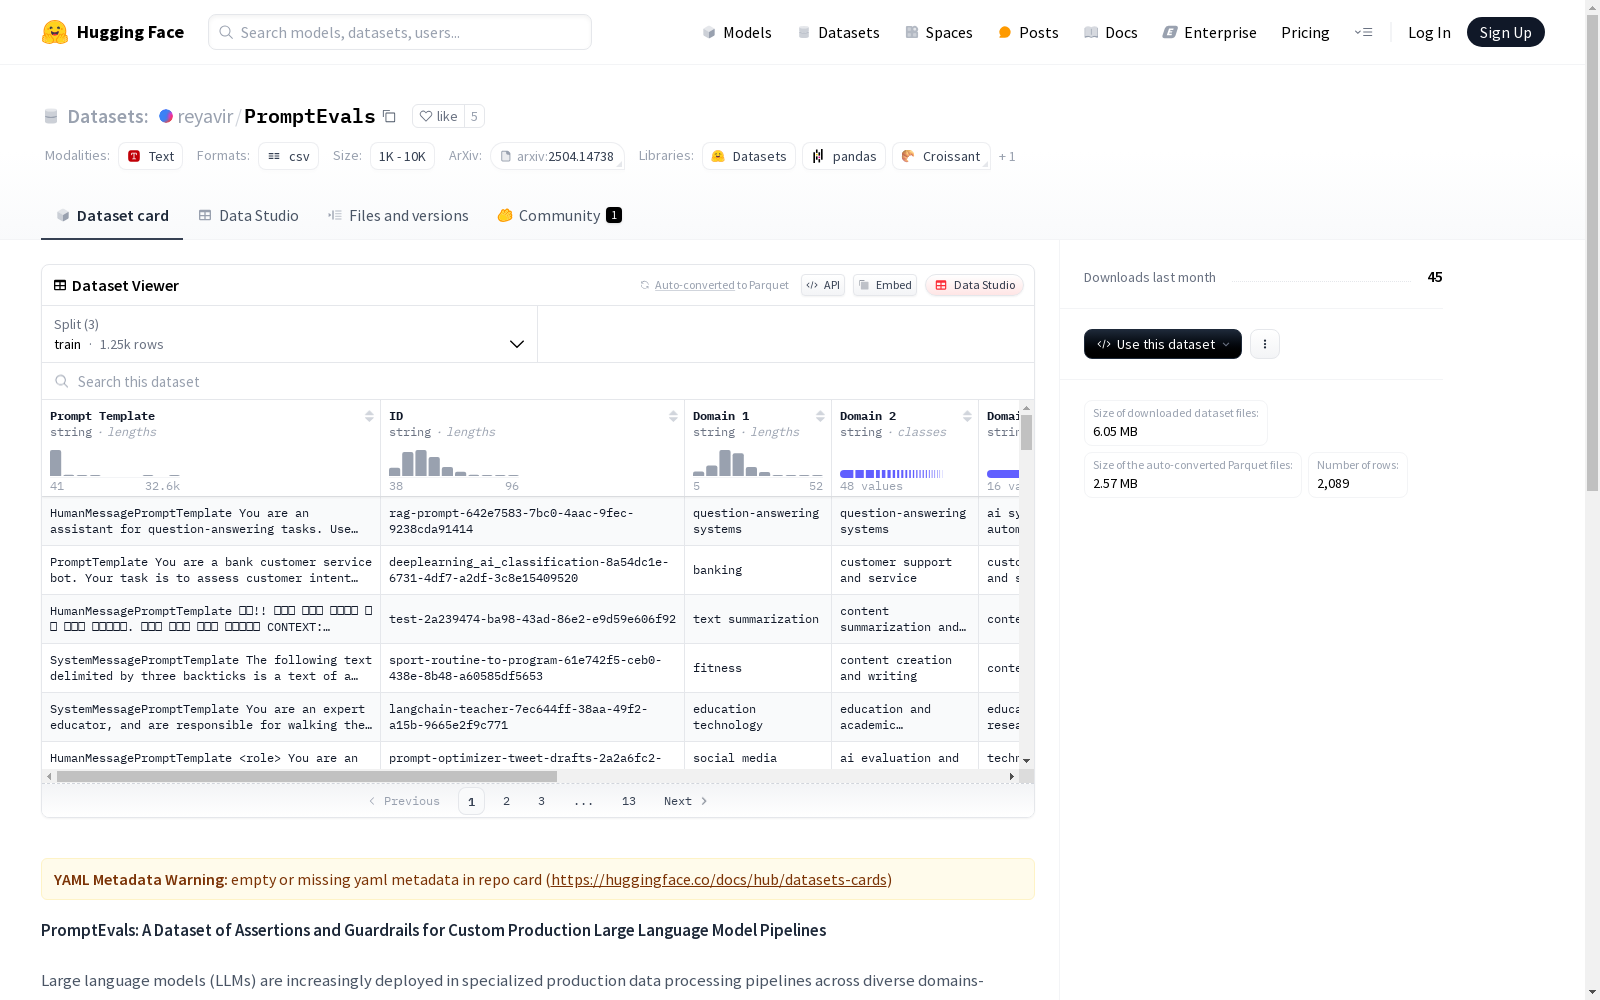This screenshot has width=1600, height=1000.
Task: Show the +1 additional libraries
Action: 1007,156
